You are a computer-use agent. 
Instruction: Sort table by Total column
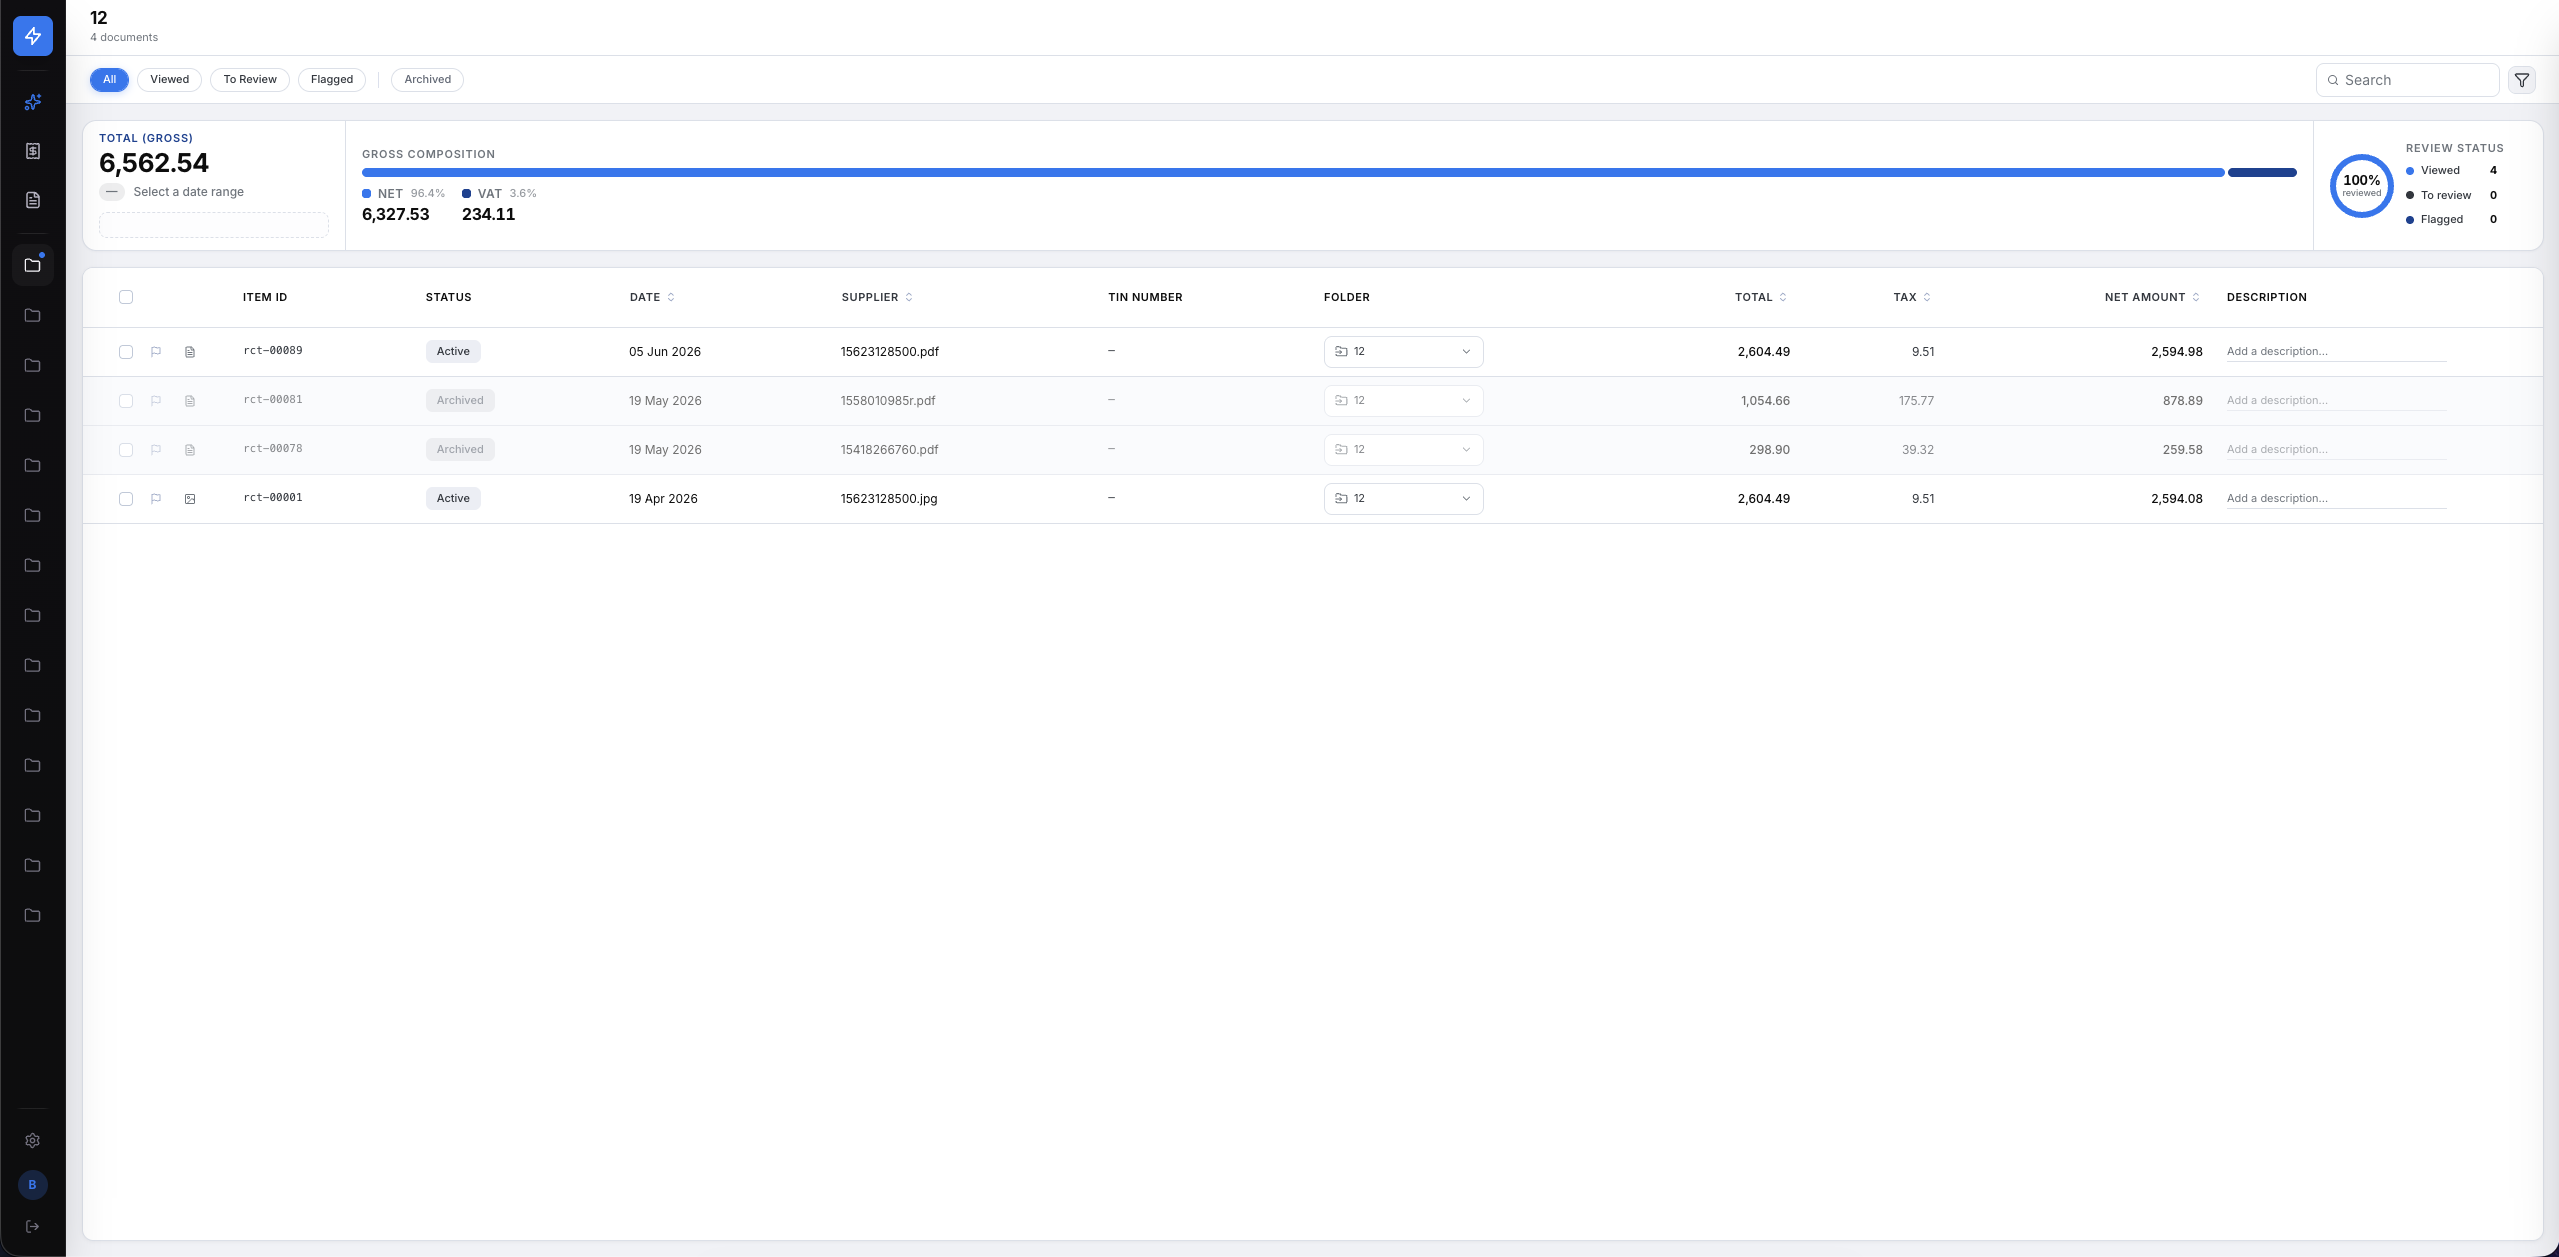click(1761, 297)
